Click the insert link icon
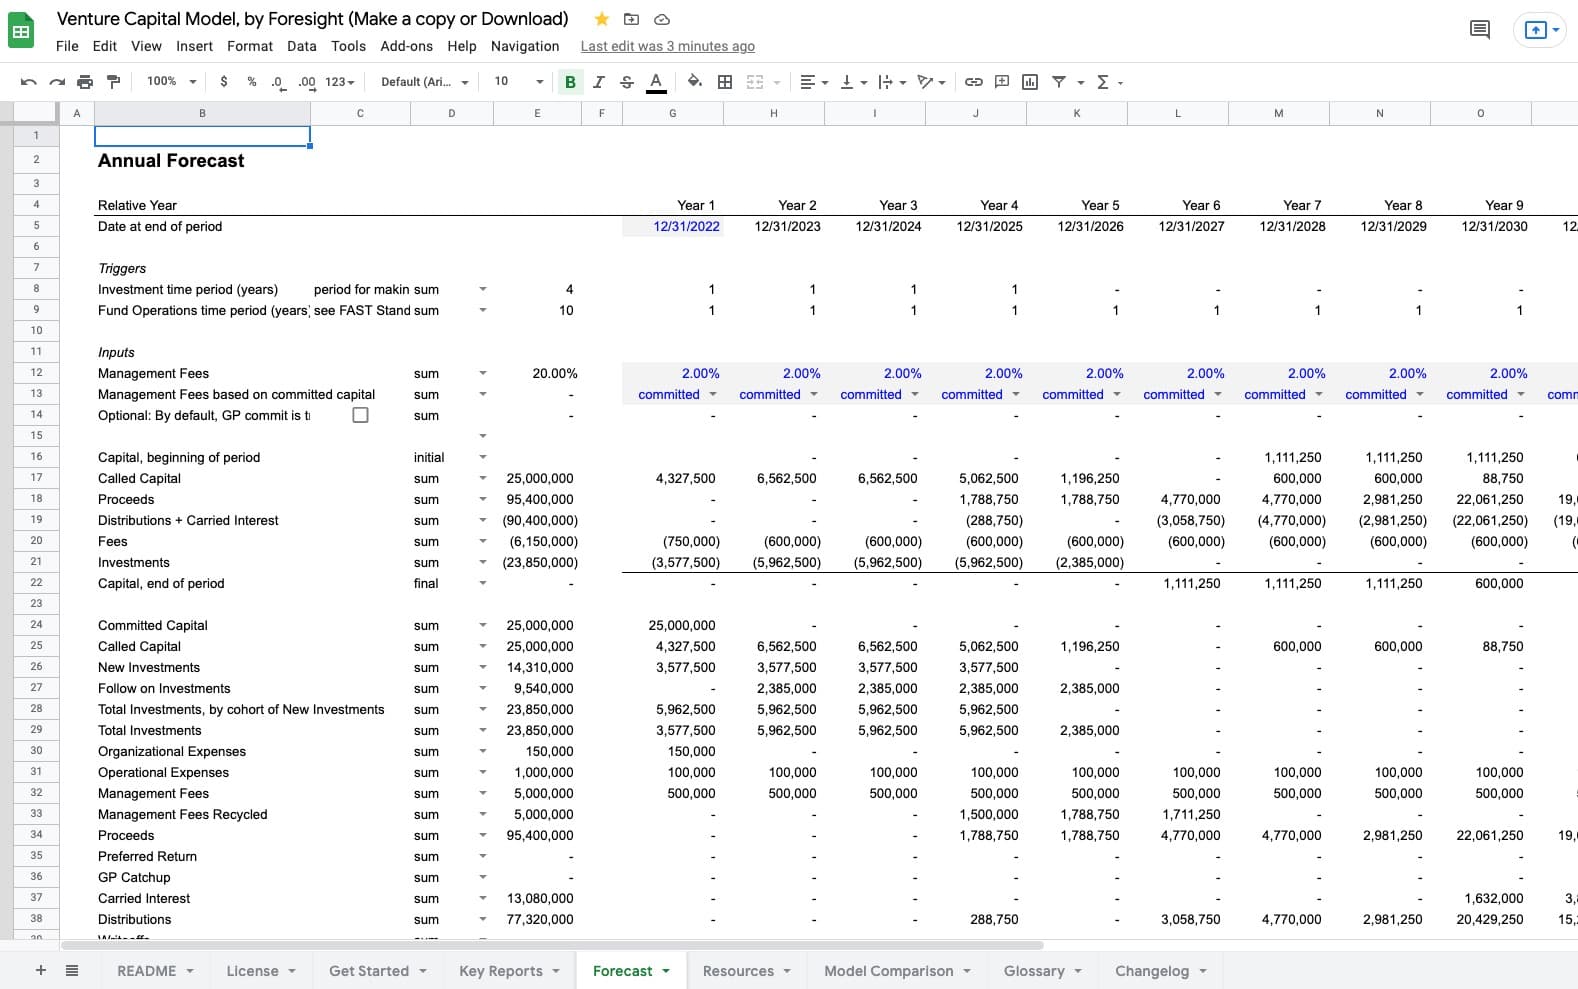The width and height of the screenshot is (1578, 989). [x=973, y=82]
